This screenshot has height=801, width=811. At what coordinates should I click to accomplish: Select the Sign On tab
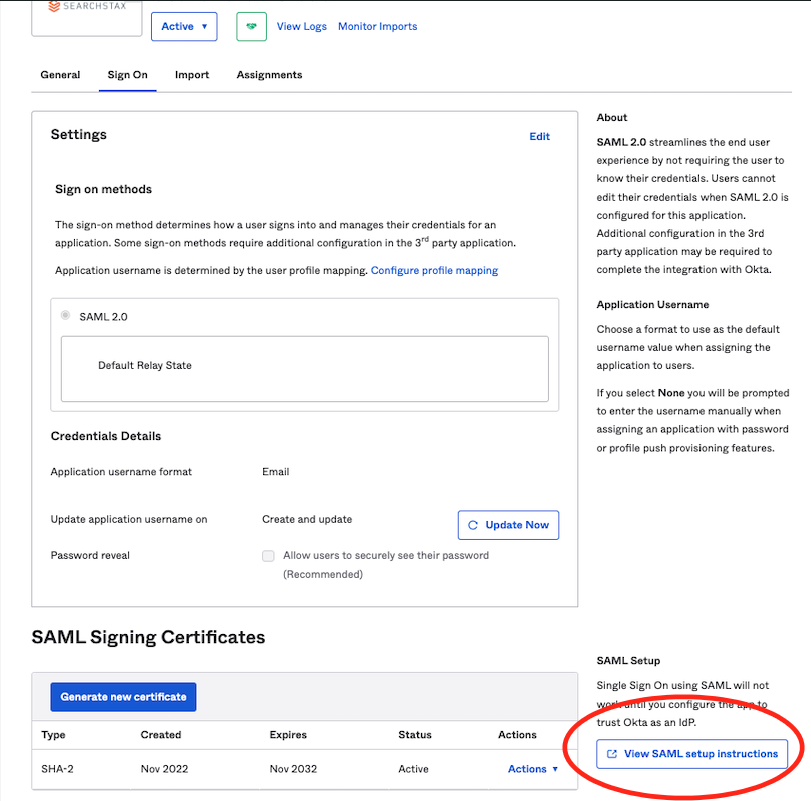[x=128, y=74]
